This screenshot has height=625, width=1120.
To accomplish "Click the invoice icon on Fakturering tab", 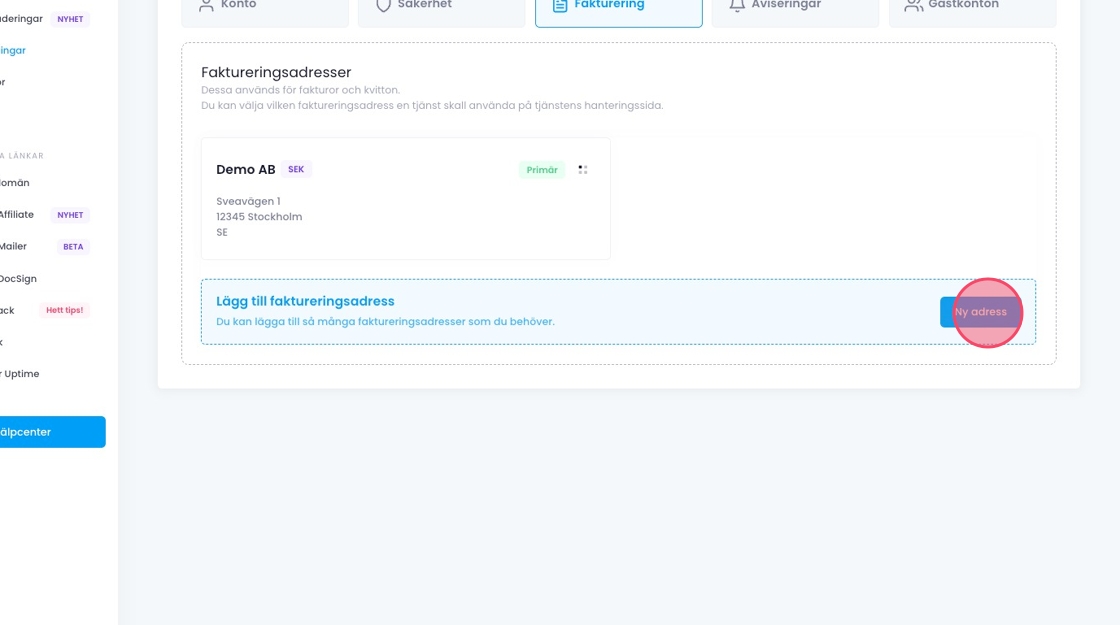I will tap(560, 6).
